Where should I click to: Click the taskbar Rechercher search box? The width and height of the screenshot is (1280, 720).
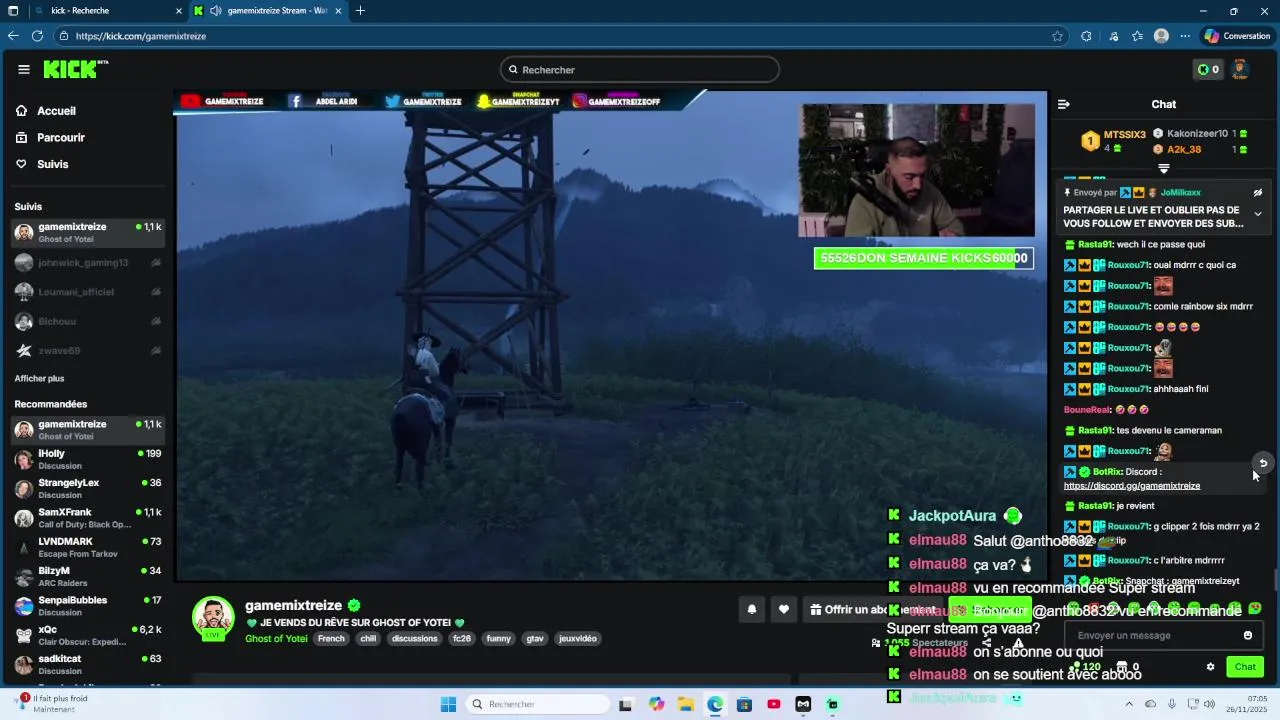click(x=539, y=704)
